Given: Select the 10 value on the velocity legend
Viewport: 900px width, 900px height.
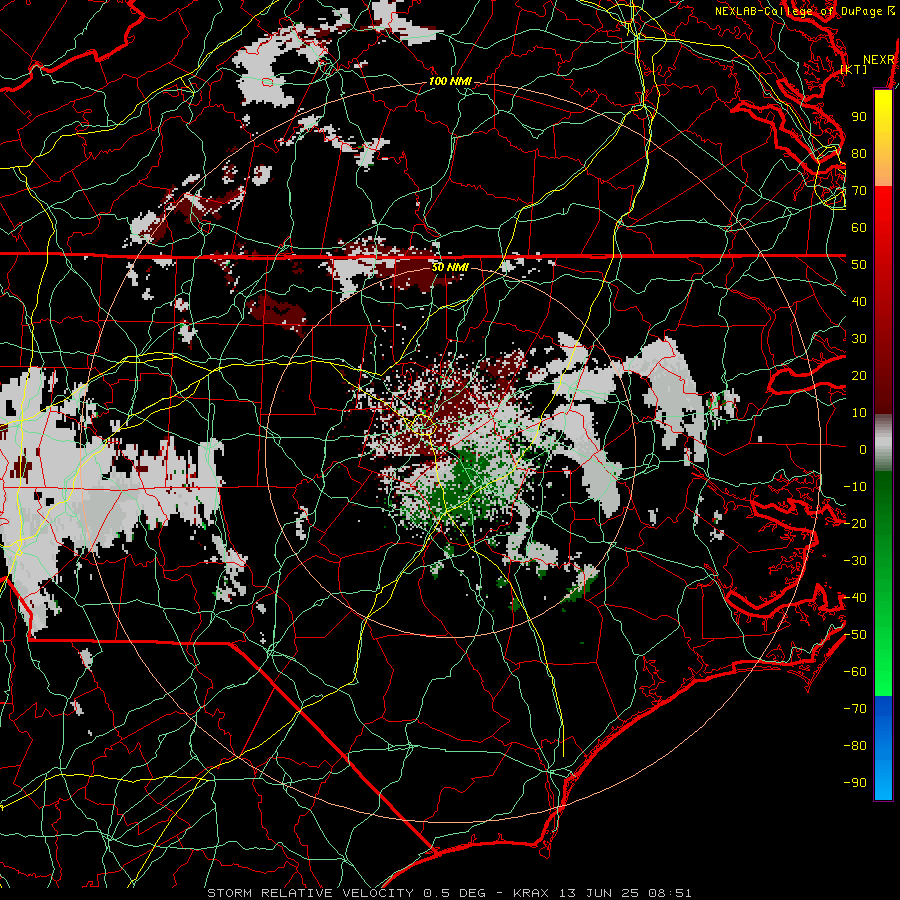Looking at the screenshot, I should 859,413.
